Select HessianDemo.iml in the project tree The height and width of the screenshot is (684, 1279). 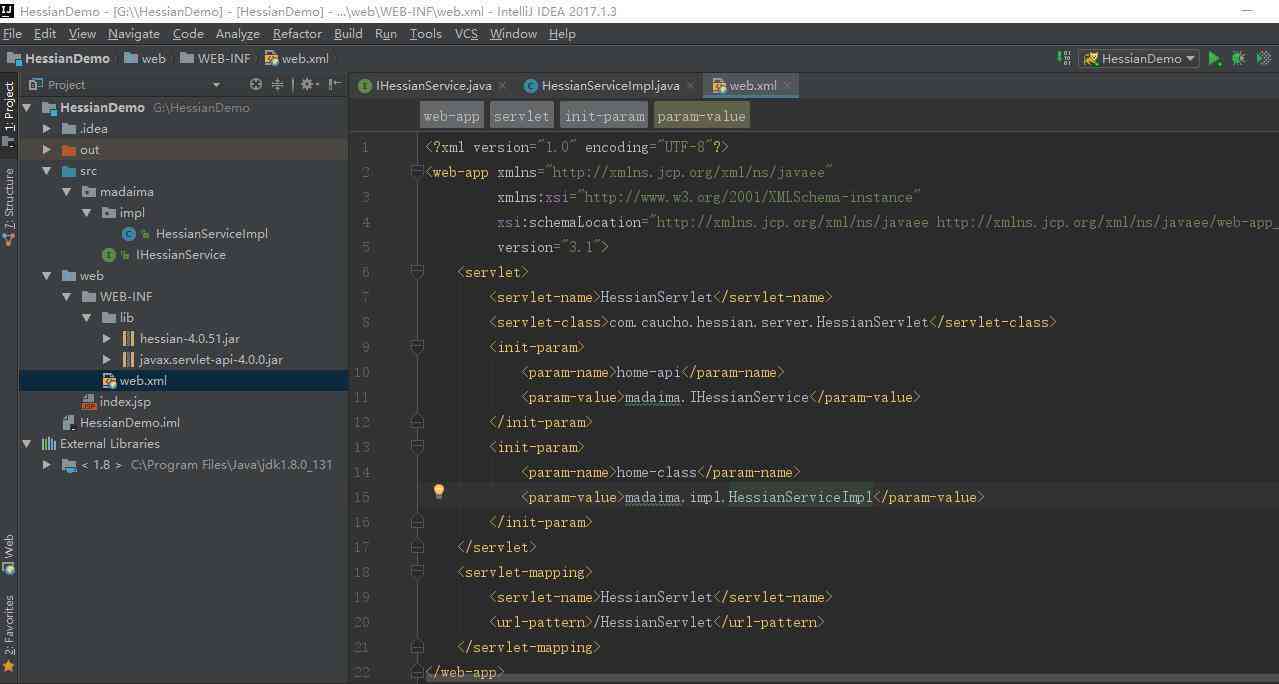[130, 422]
